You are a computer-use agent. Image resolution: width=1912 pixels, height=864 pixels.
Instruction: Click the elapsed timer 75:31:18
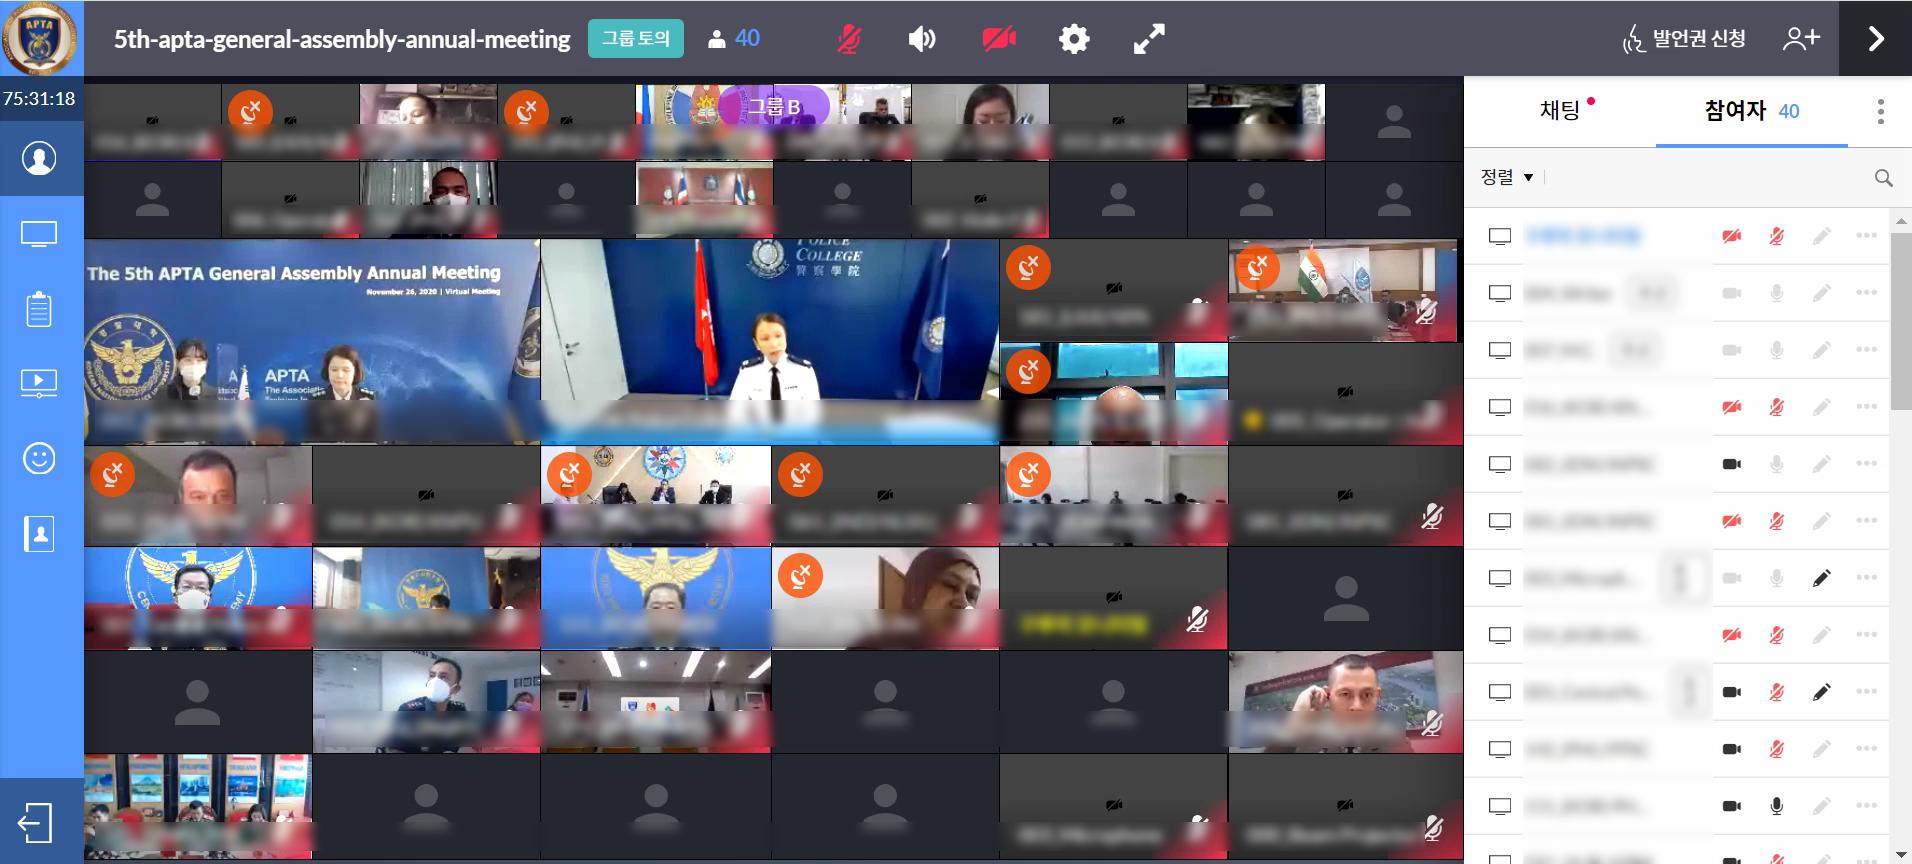(x=39, y=99)
